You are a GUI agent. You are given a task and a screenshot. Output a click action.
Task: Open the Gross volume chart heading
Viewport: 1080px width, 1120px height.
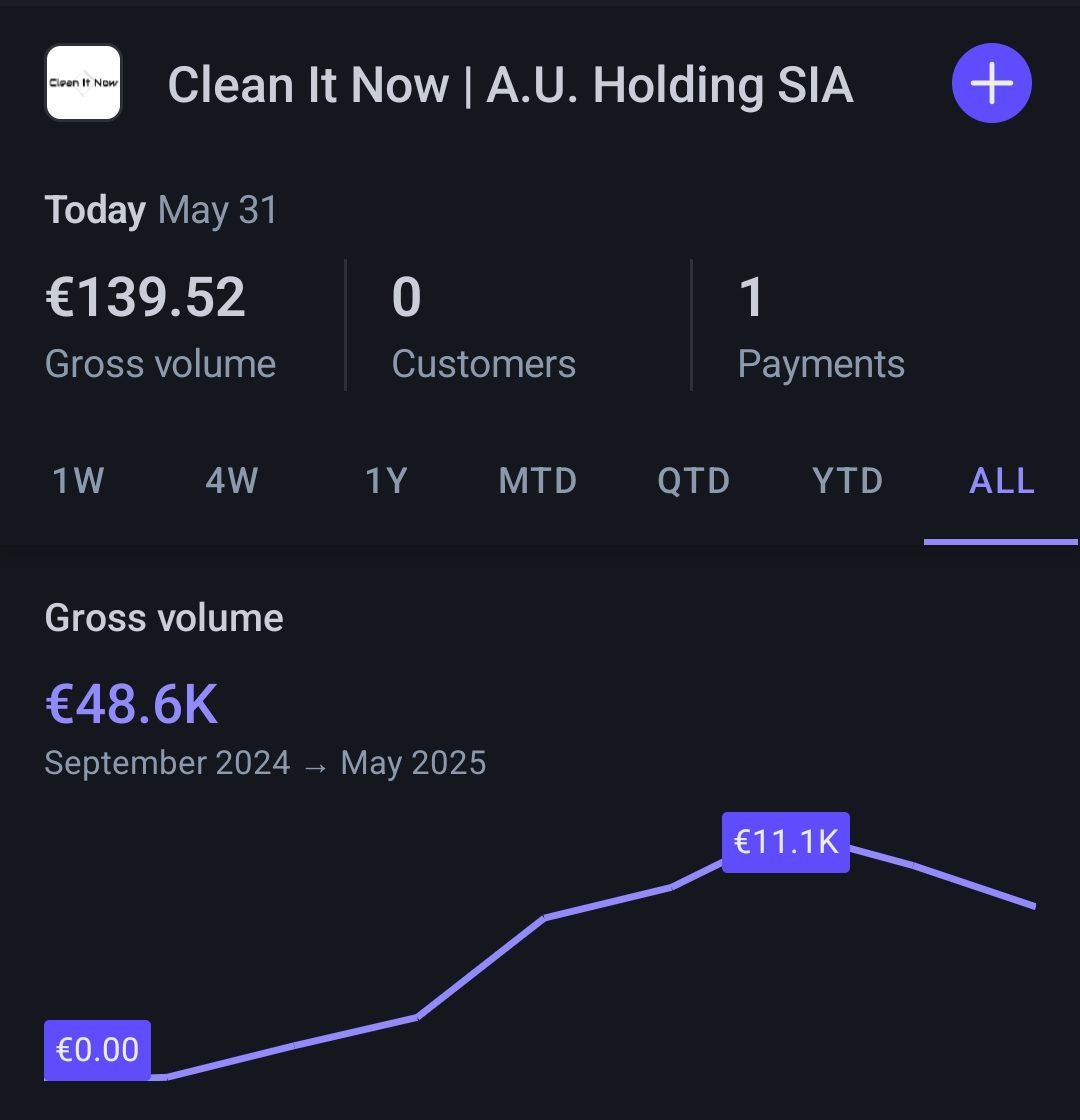coord(164,618)
